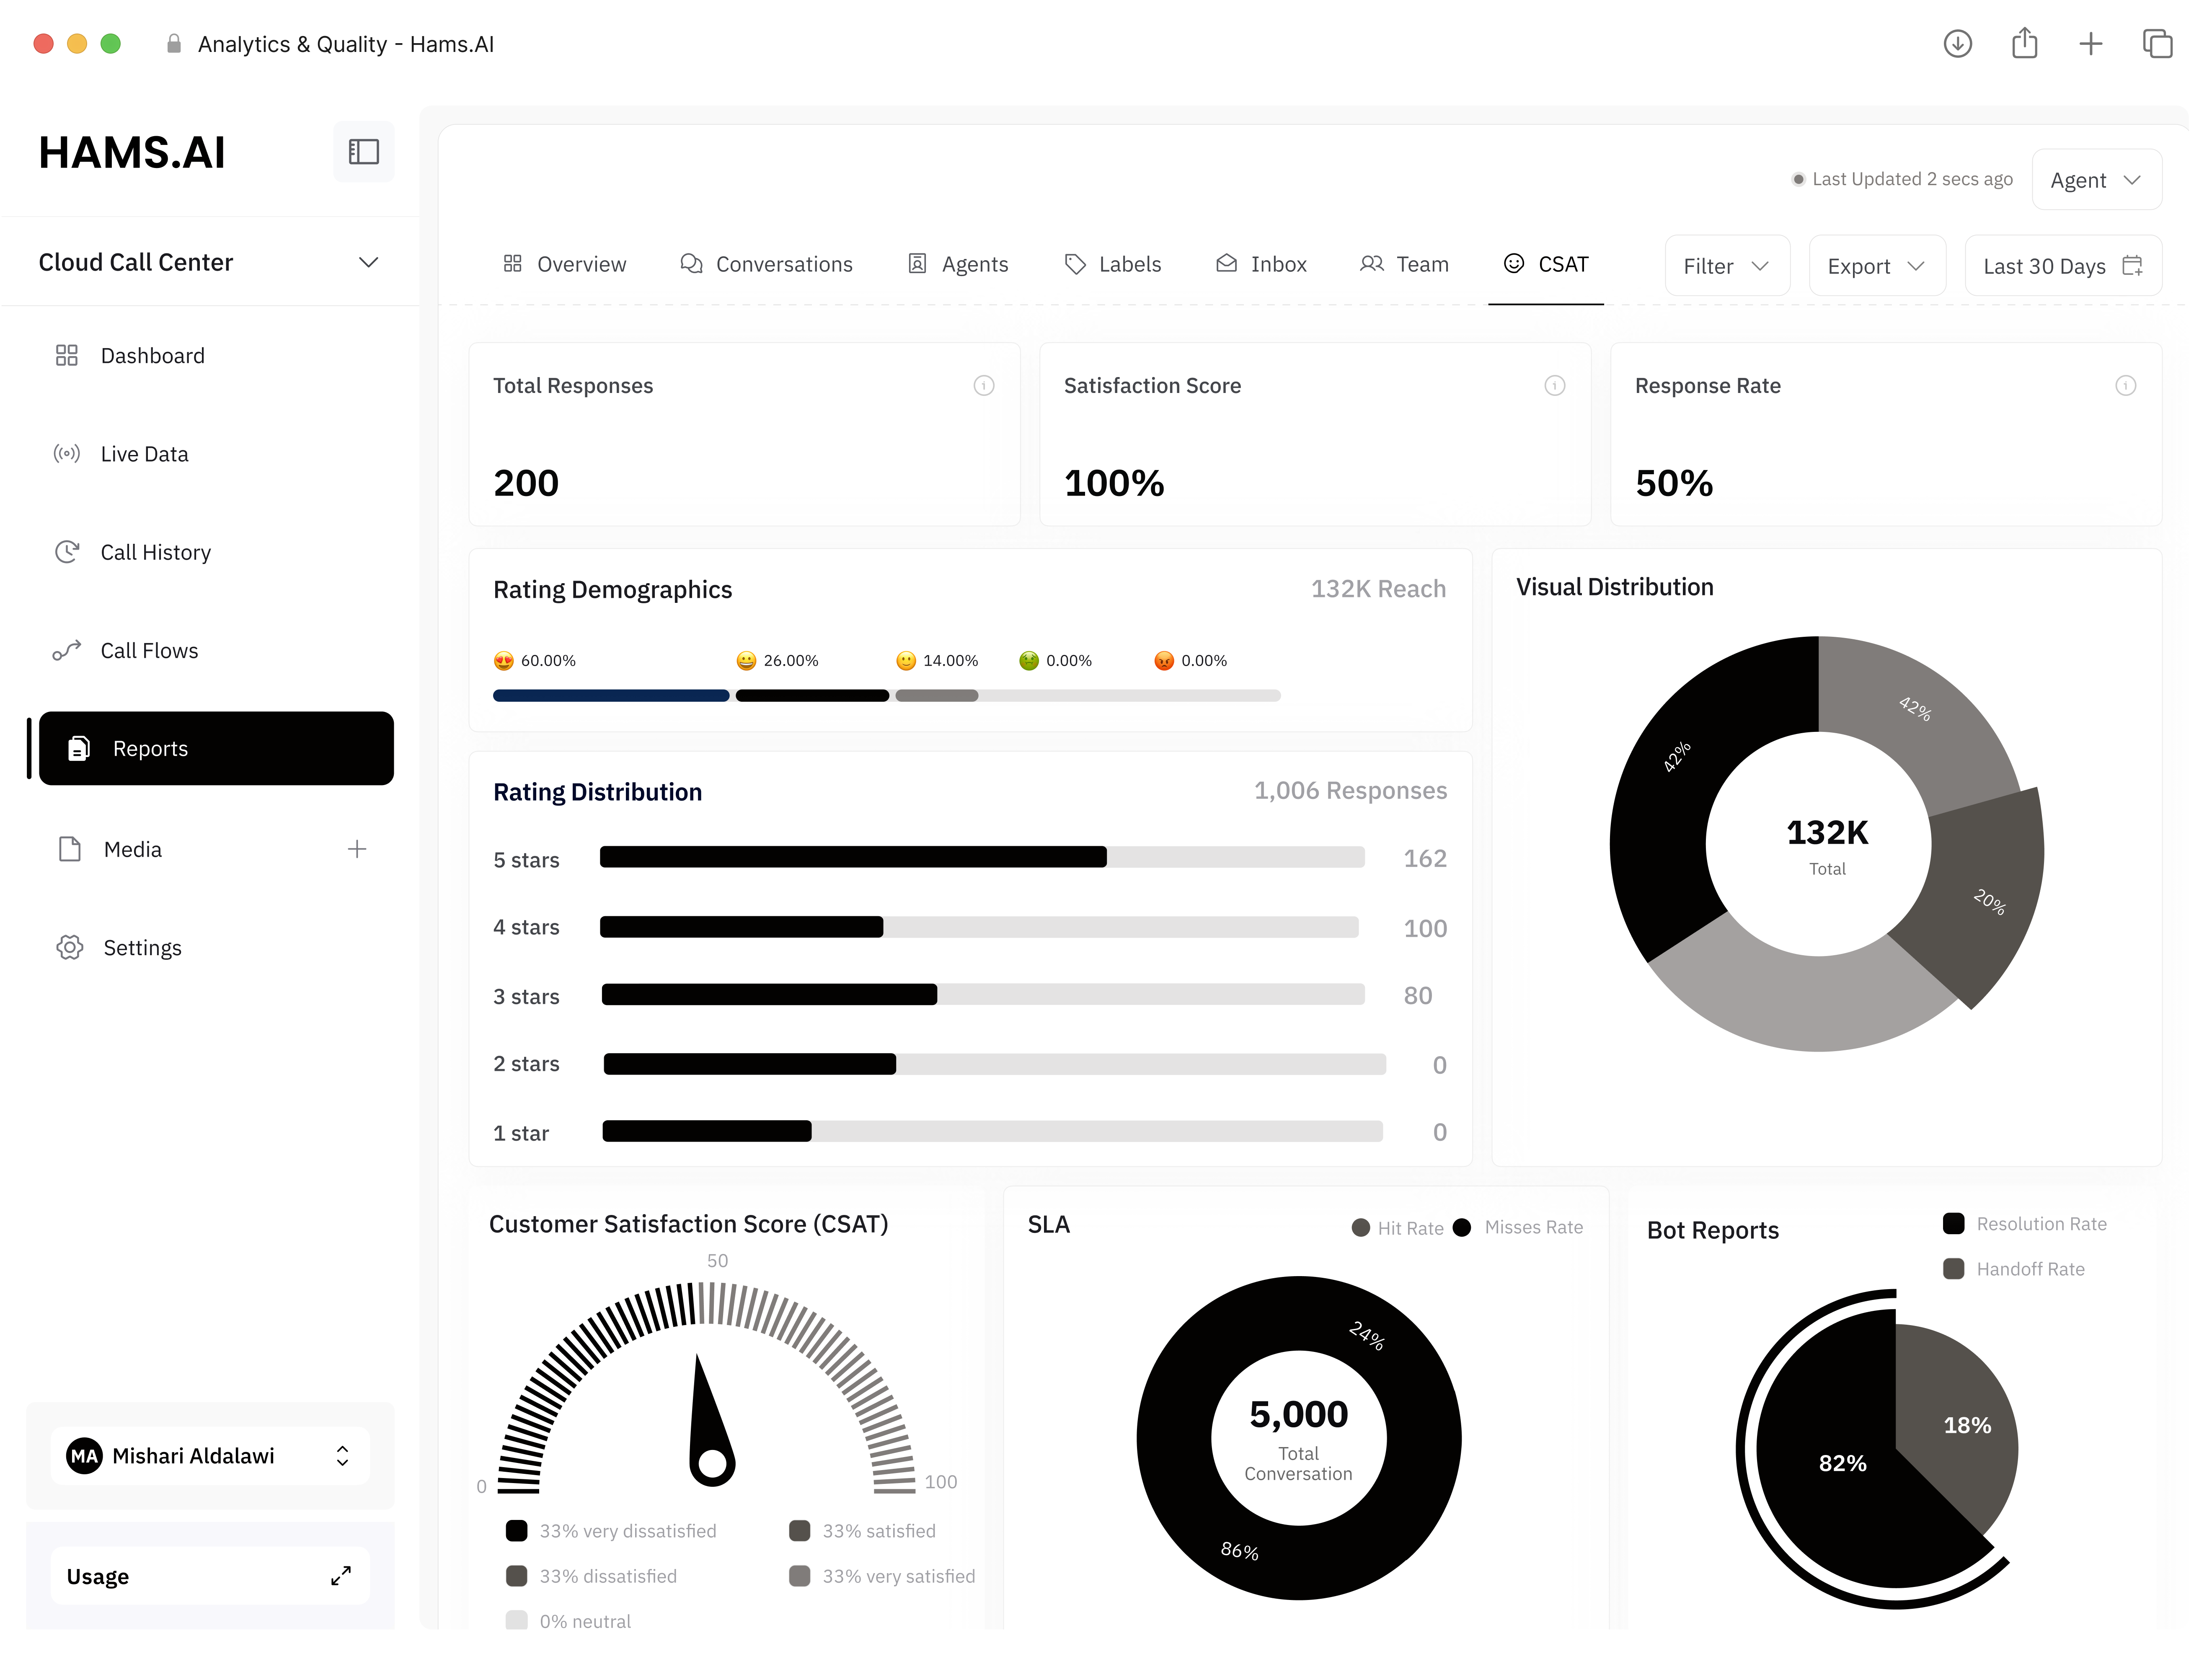Add new media with the plus icon
The height and width of the screenshot is (1654, 2212).
[x=357, y=849]
